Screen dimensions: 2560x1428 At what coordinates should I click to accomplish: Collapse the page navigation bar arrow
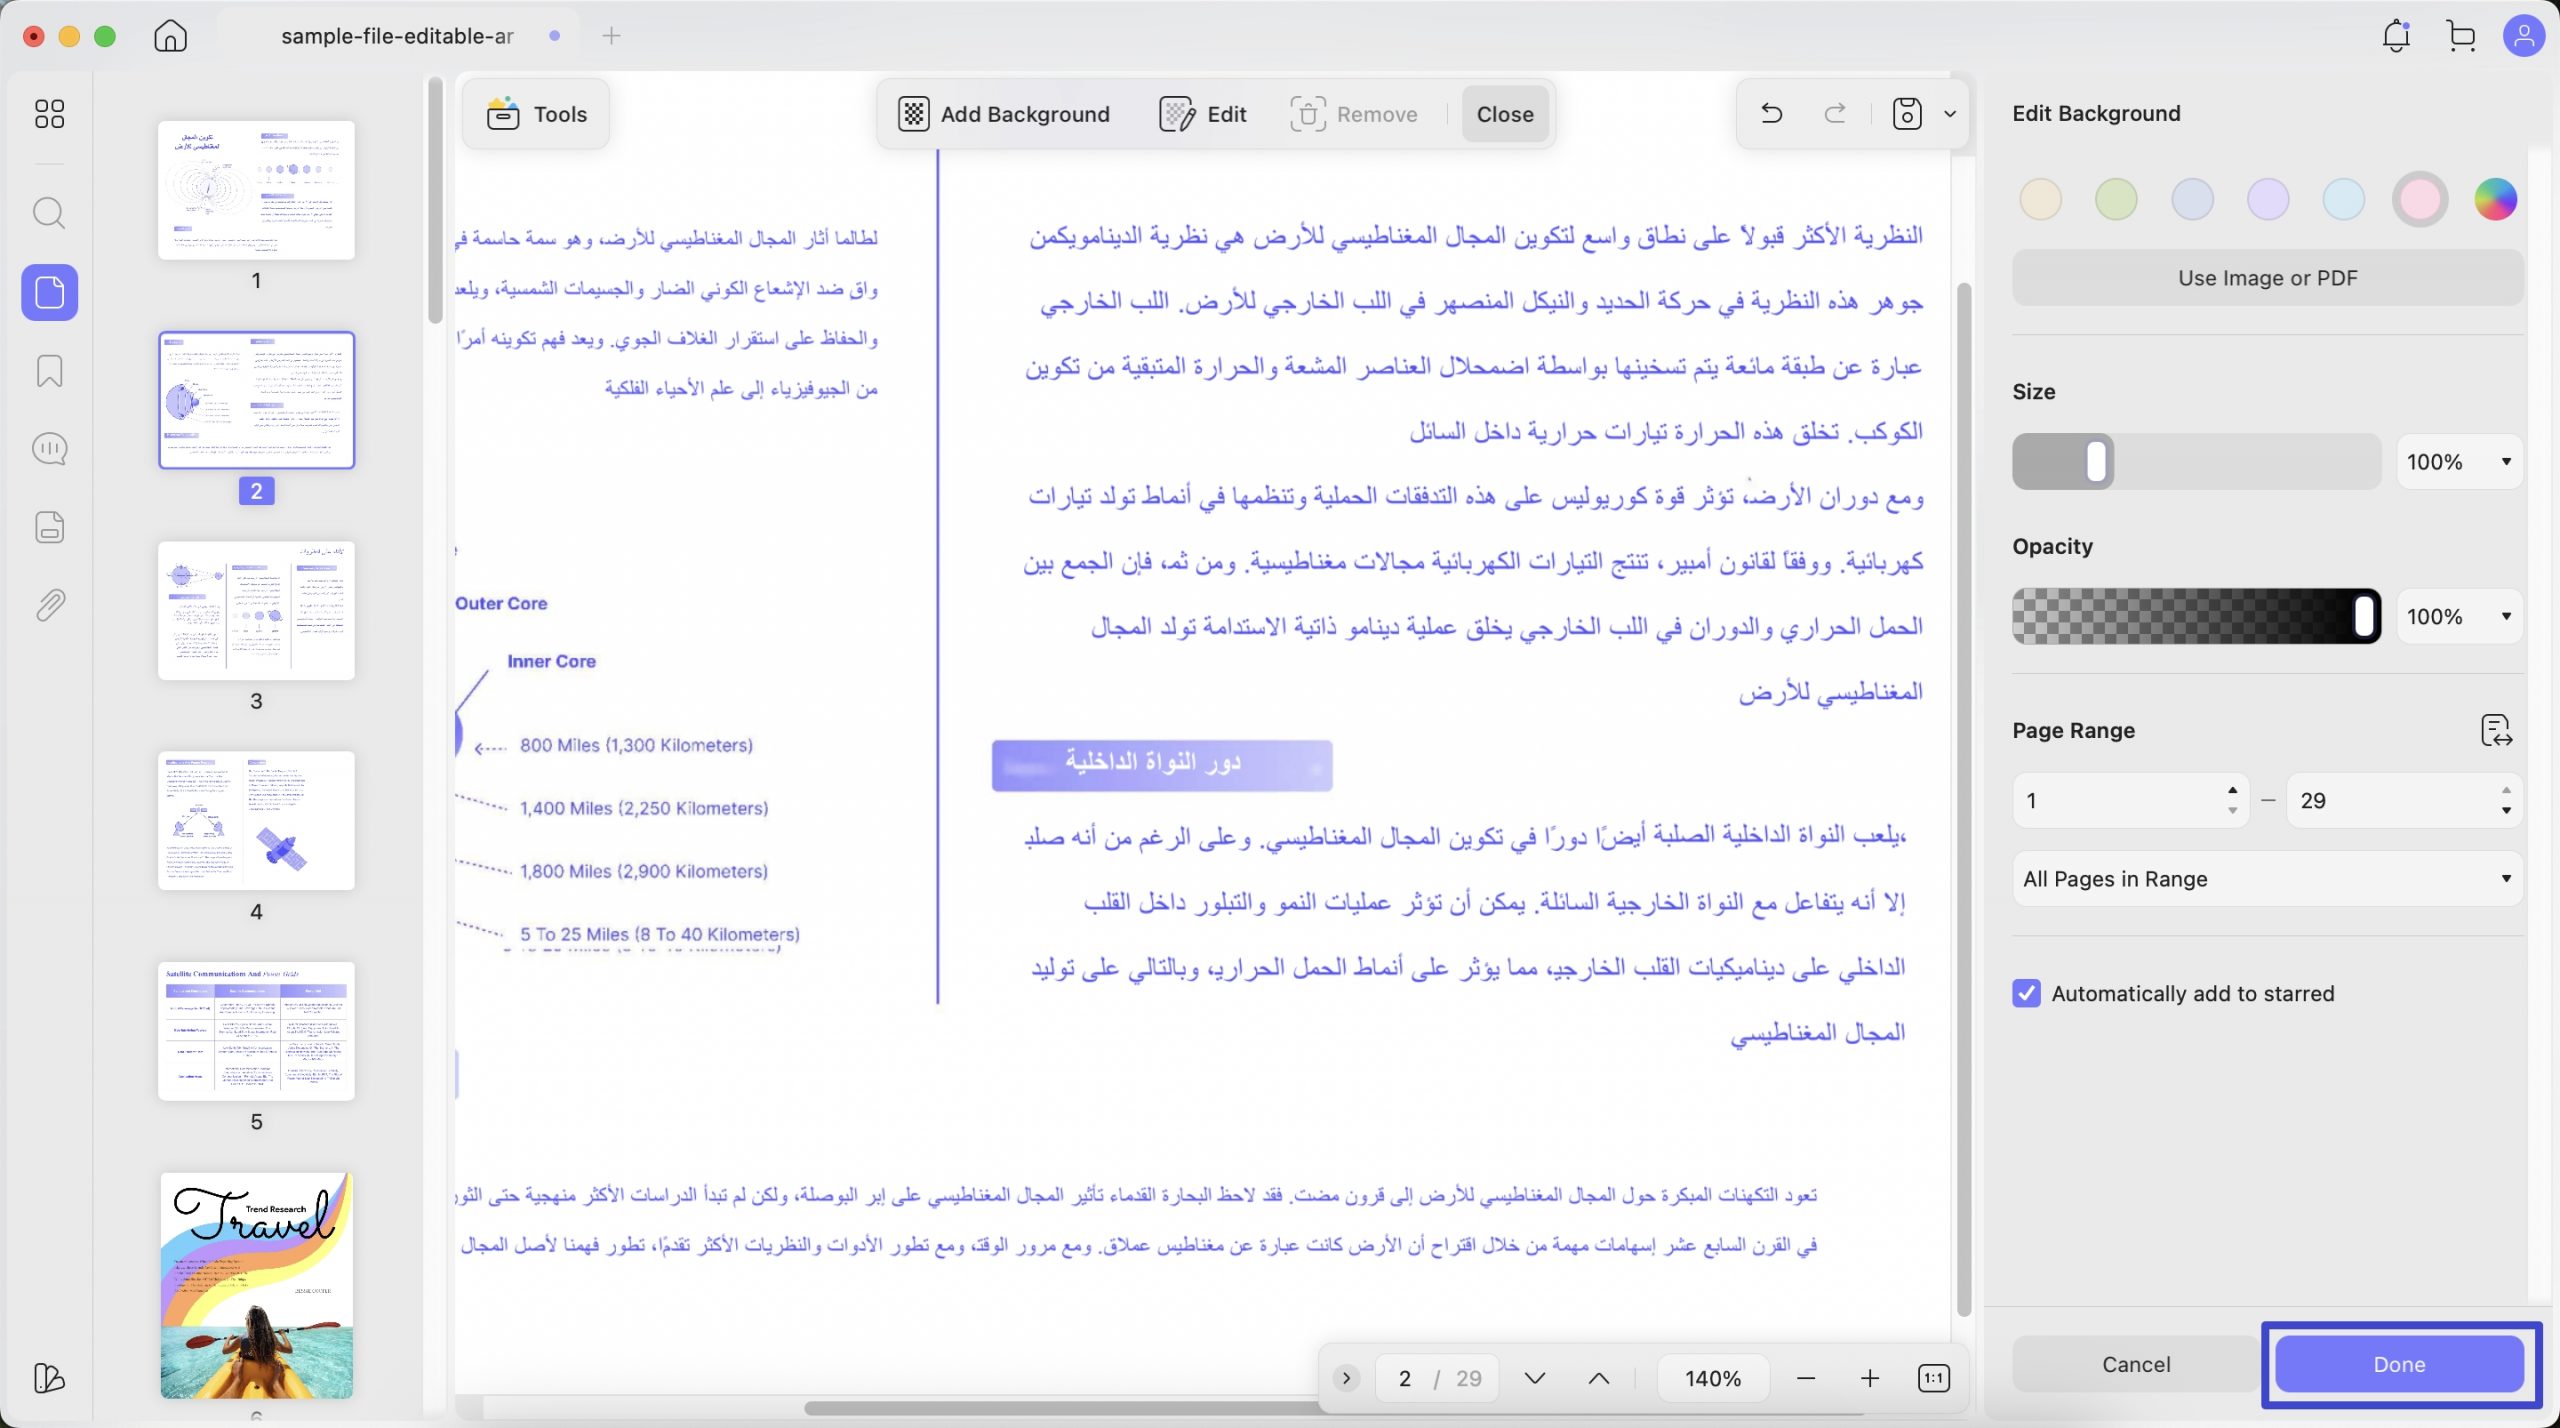[1346, 1378]
